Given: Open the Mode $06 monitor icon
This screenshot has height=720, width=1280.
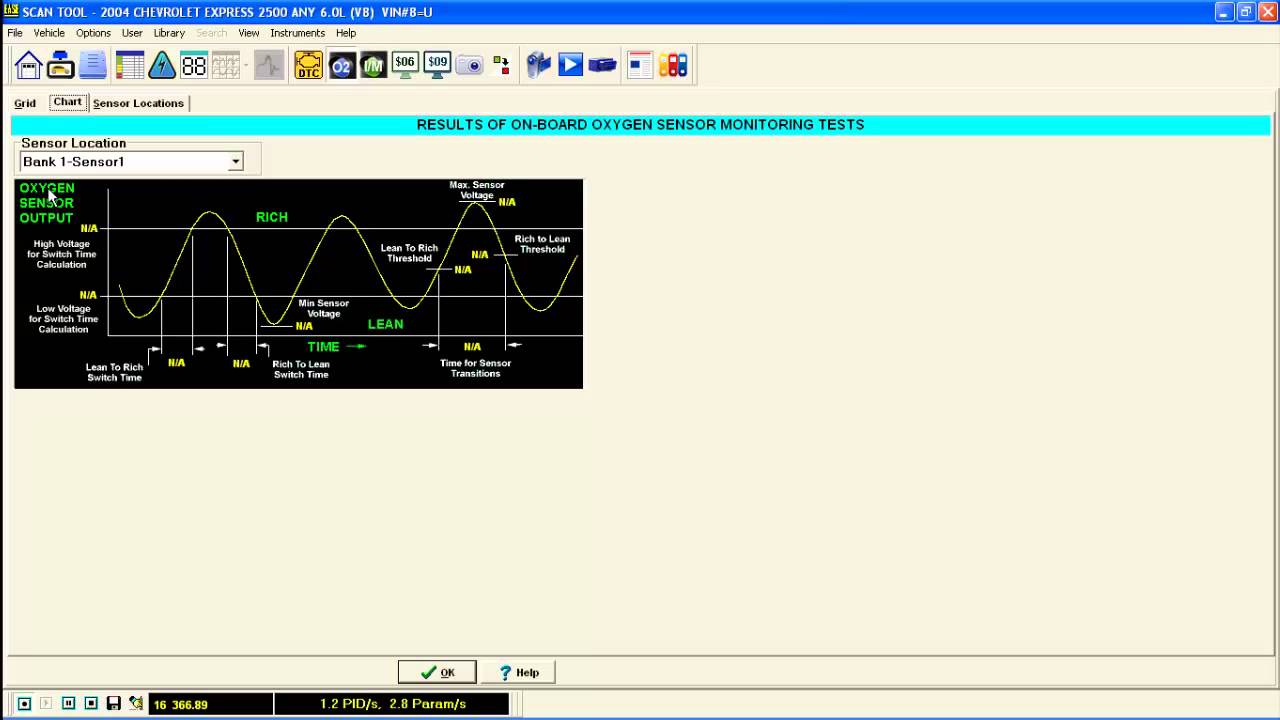Looking at the screenshot, I should pyautogui.click(x=405, y=66).
